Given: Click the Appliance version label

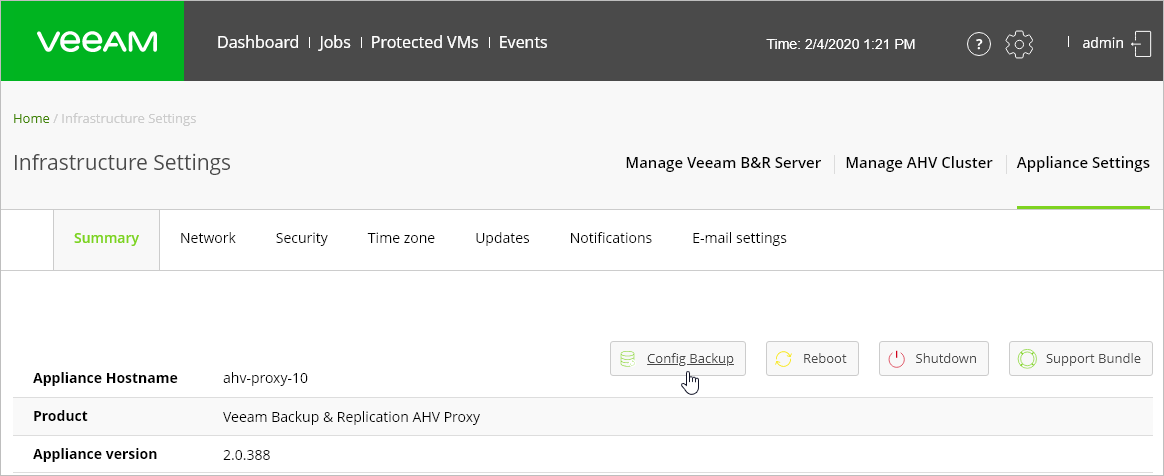Looking at the screenshot, I should (x=95, y=454).
